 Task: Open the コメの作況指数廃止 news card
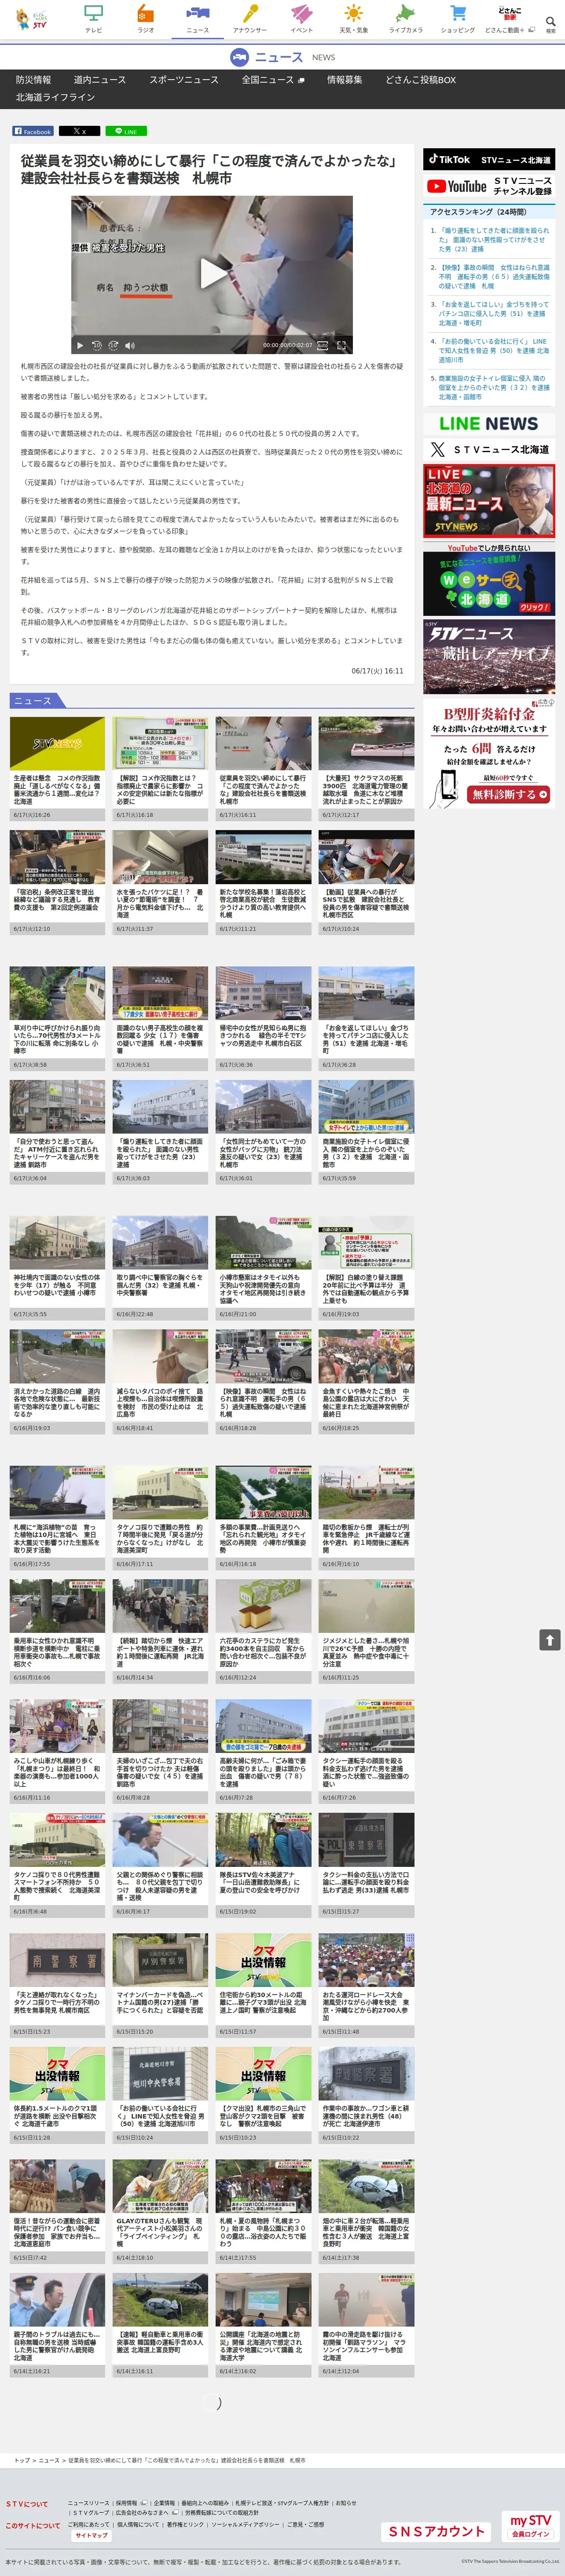coord(57,768)
